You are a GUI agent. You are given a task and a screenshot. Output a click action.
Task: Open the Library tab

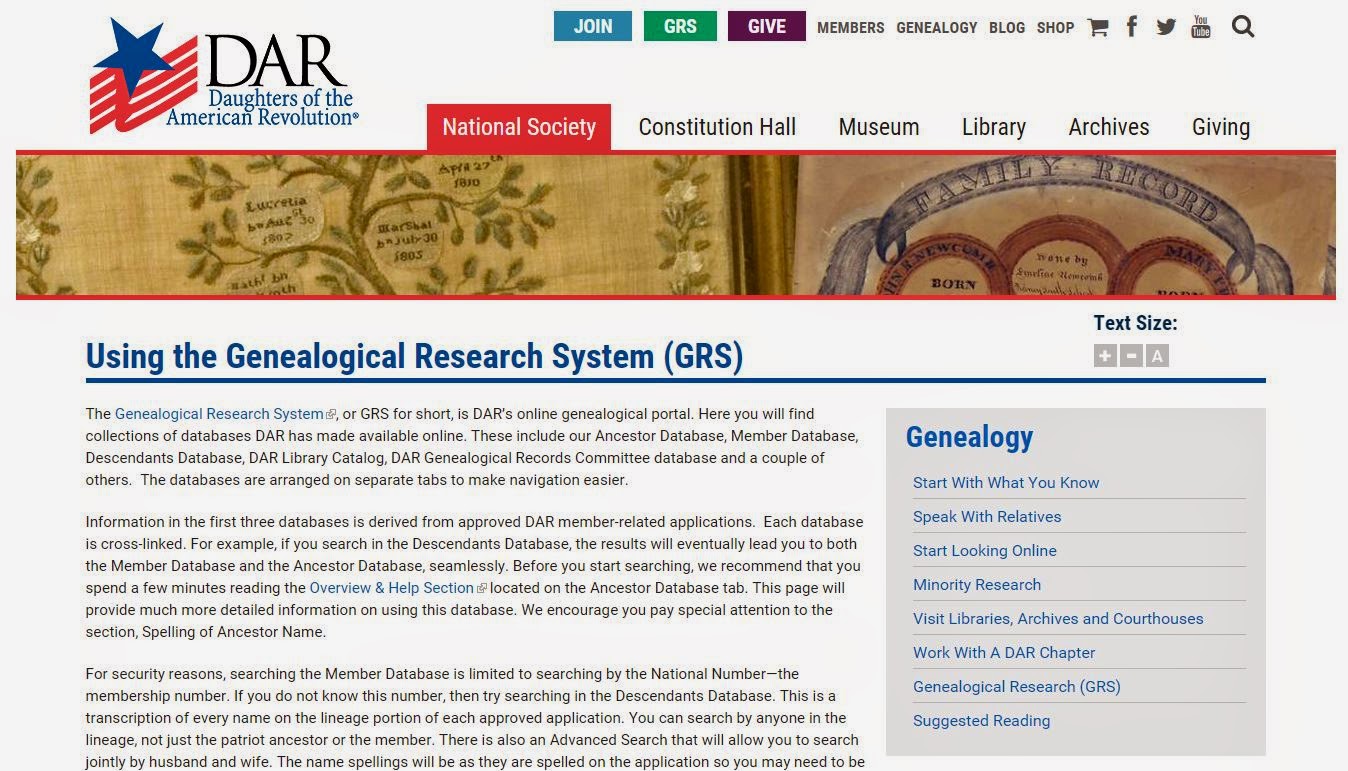(x=994, y=127)
